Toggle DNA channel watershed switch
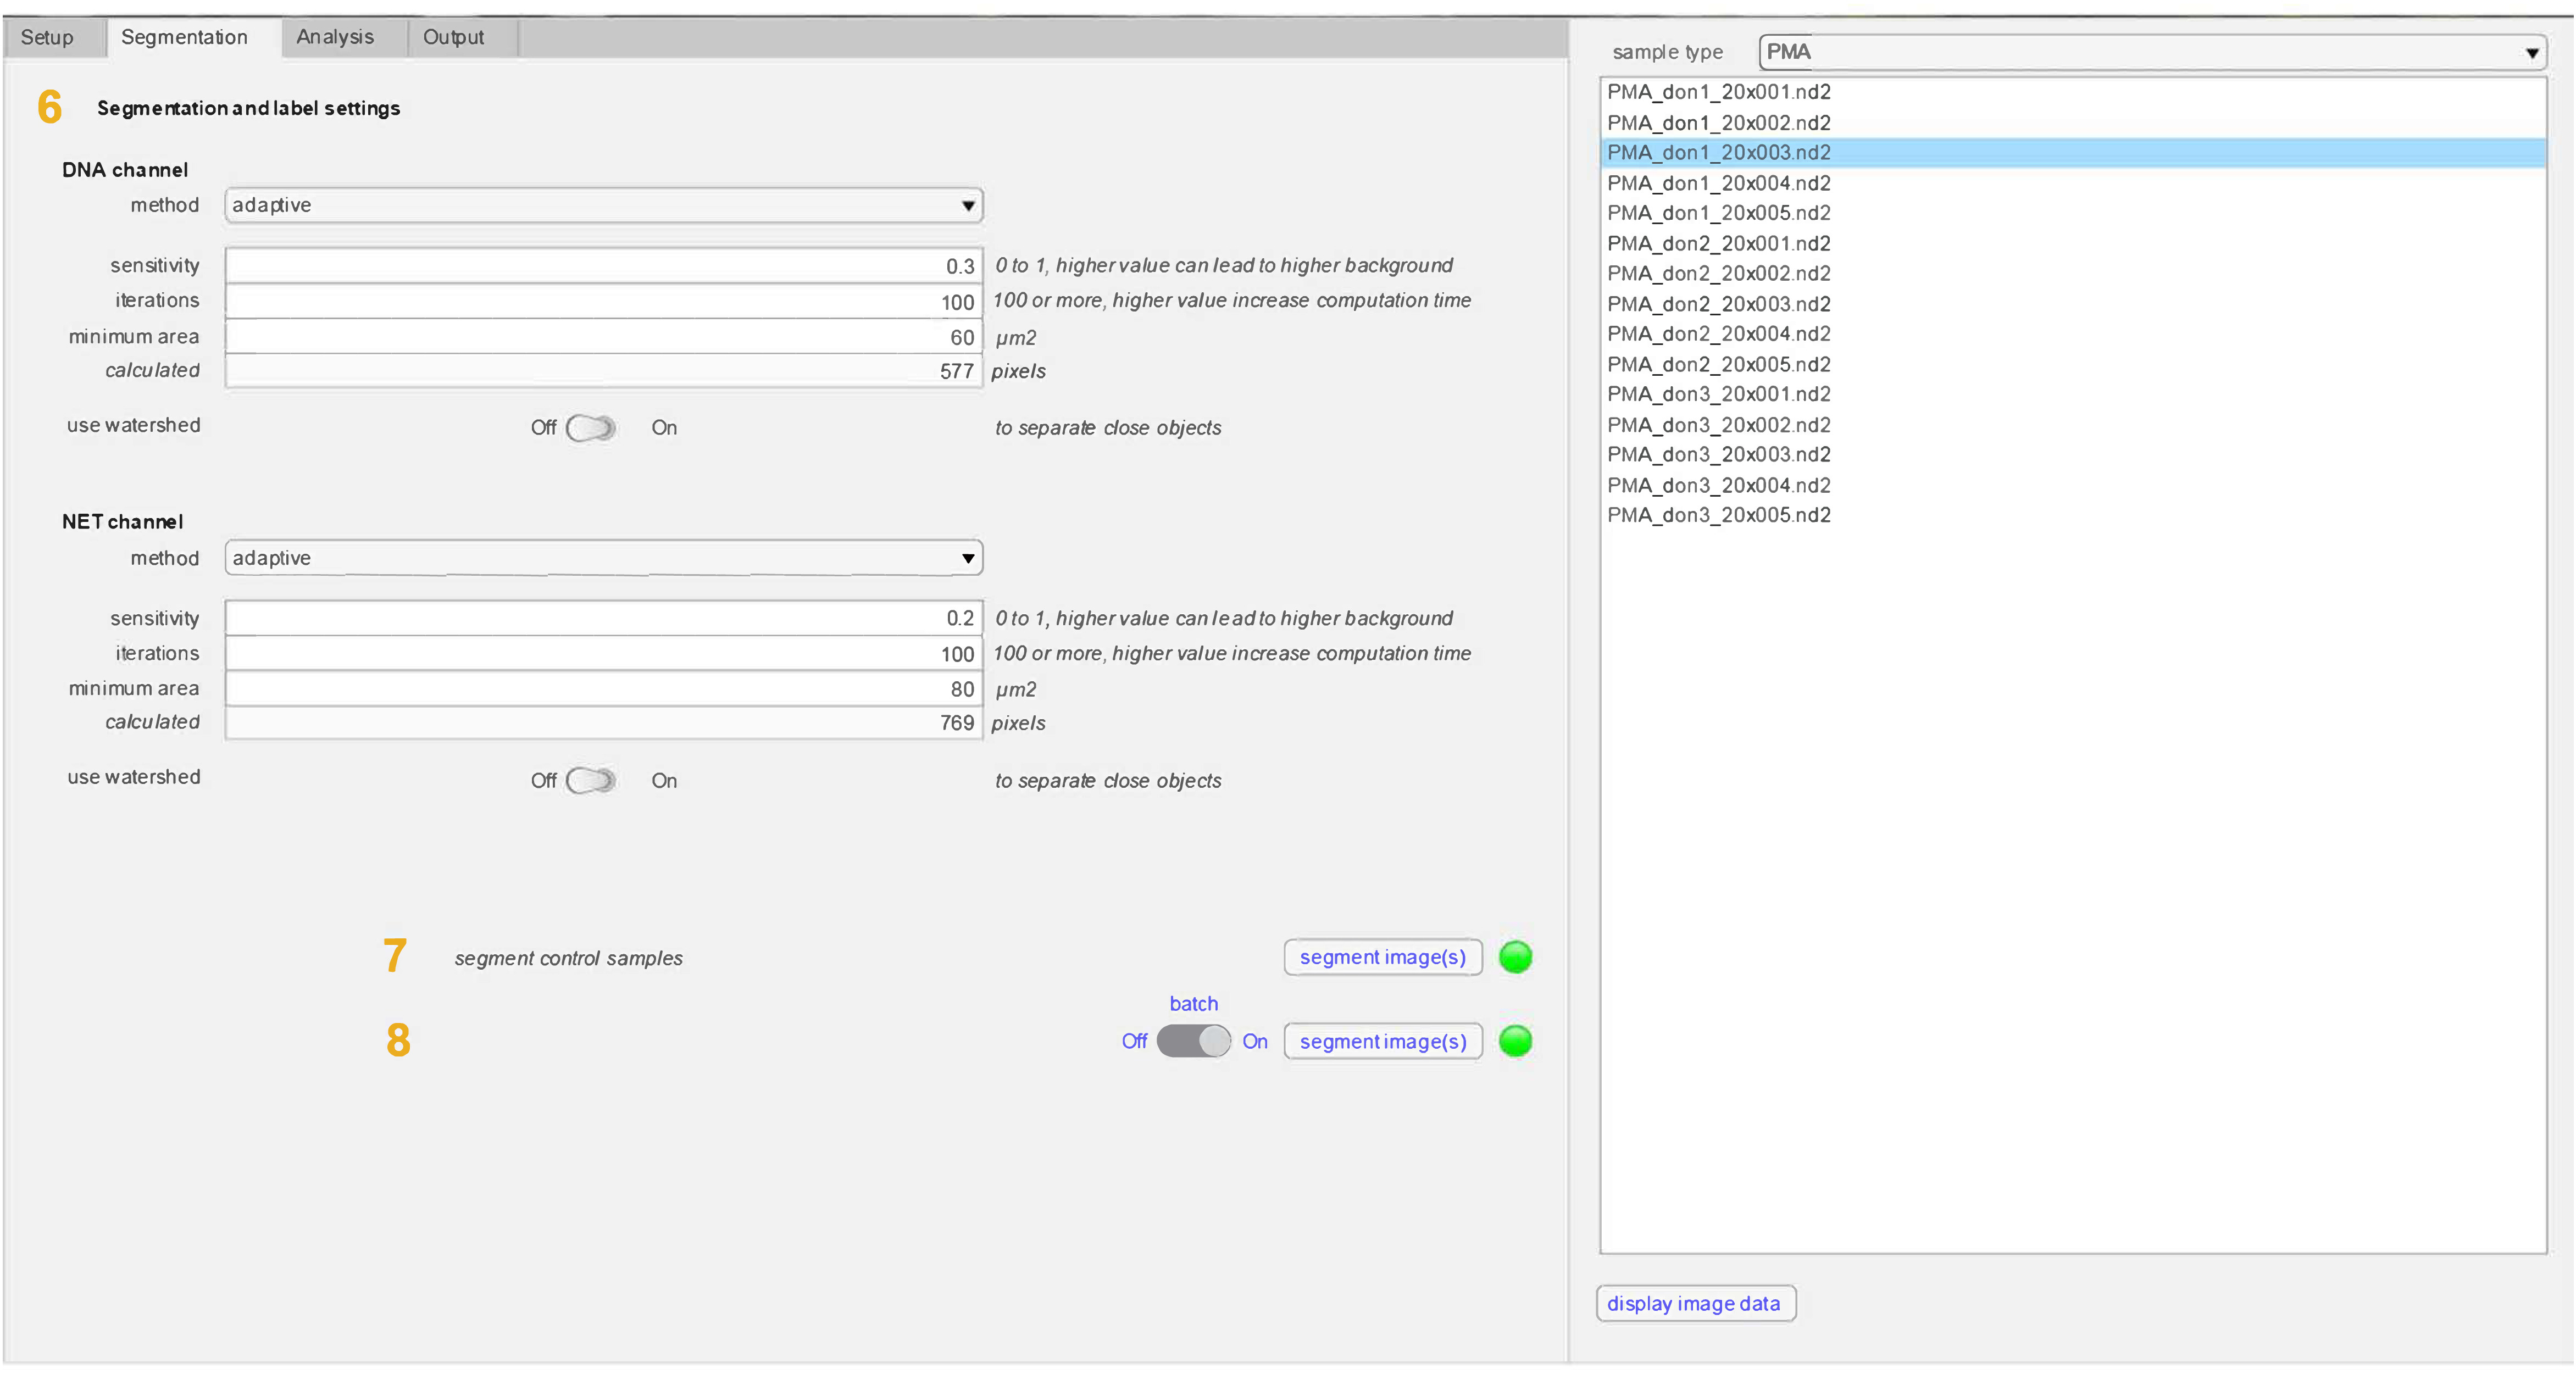The image size is (2576, 1396). coord(590,428)
